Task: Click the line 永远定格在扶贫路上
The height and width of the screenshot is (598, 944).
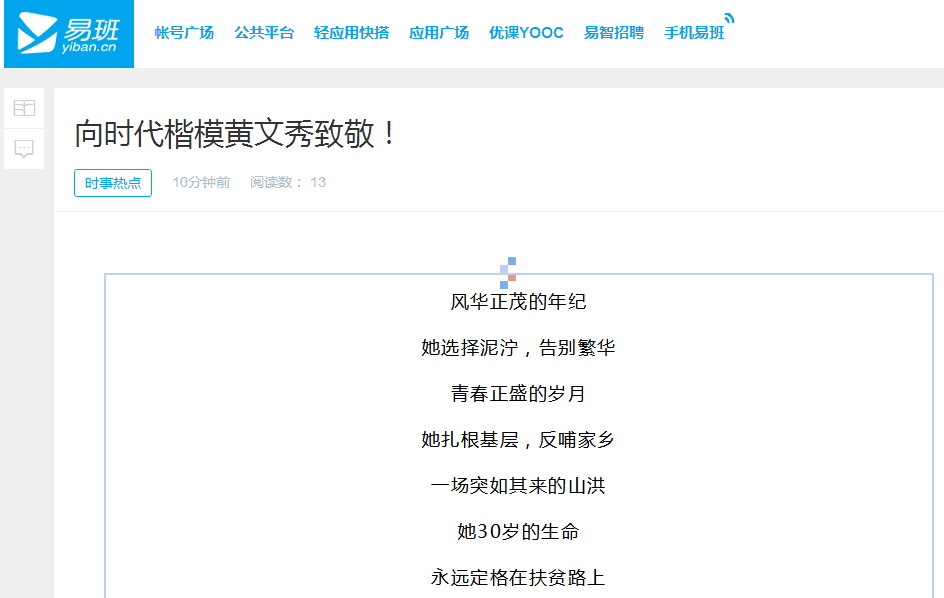Action: click(x=518, y=578)
